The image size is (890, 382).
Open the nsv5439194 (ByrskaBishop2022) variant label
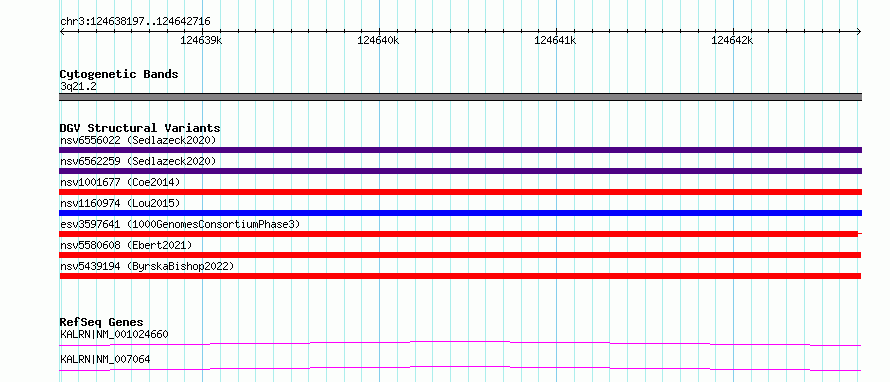(147, 266)
